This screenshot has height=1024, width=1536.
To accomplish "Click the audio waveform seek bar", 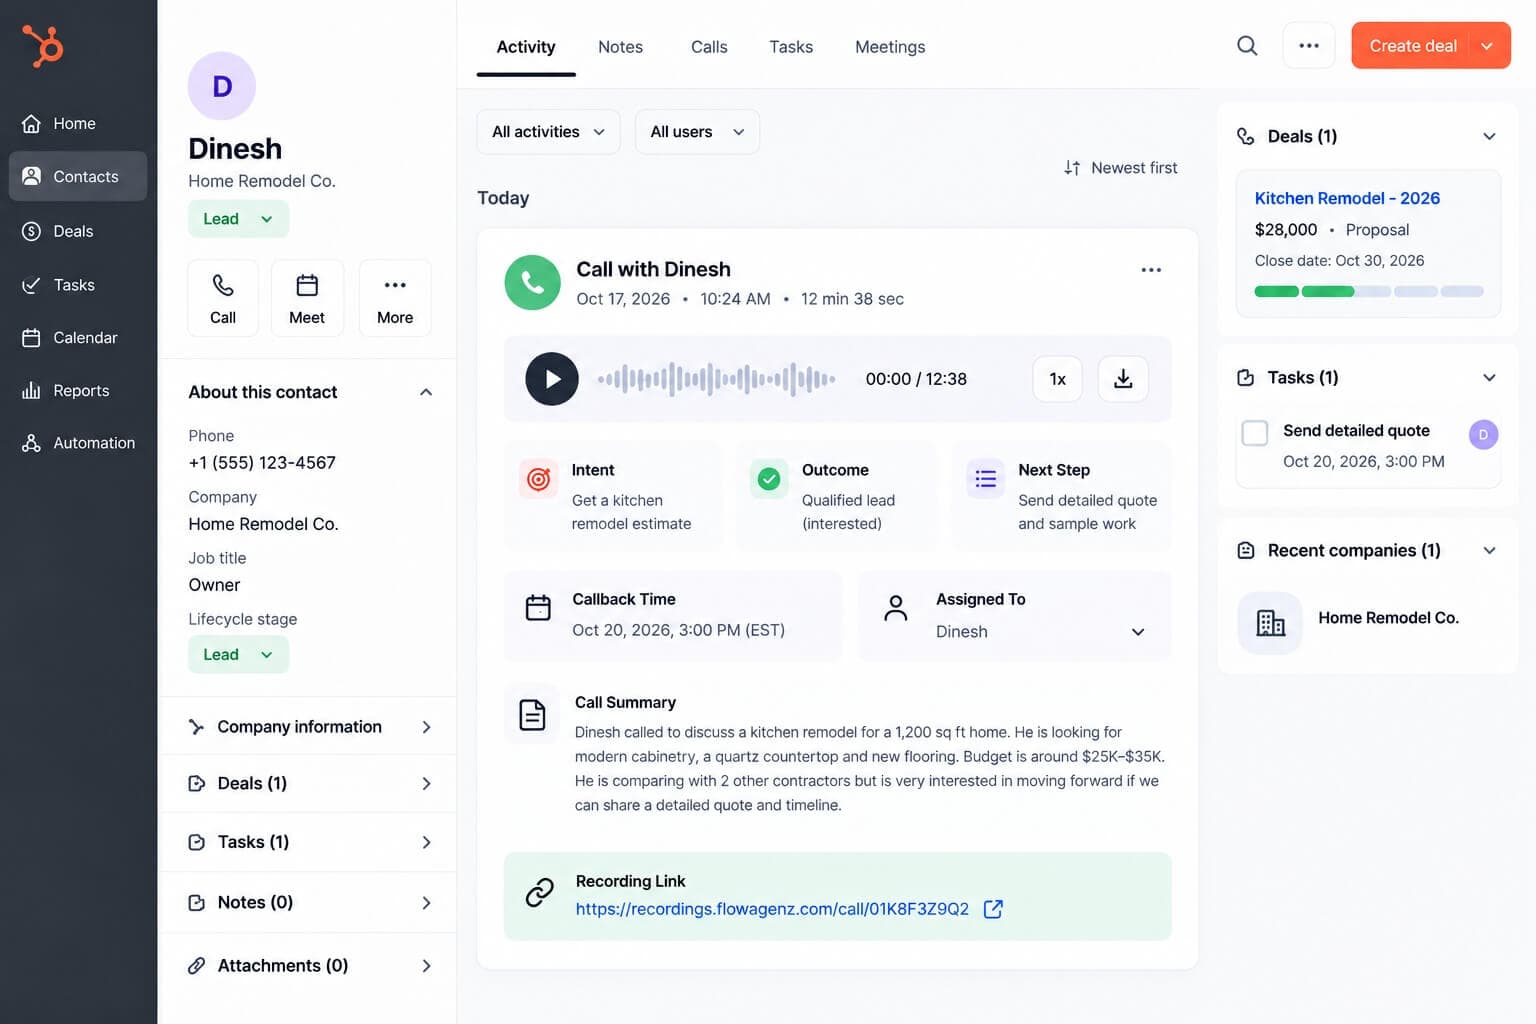I will pyautogui.click(x=716, y=379).
